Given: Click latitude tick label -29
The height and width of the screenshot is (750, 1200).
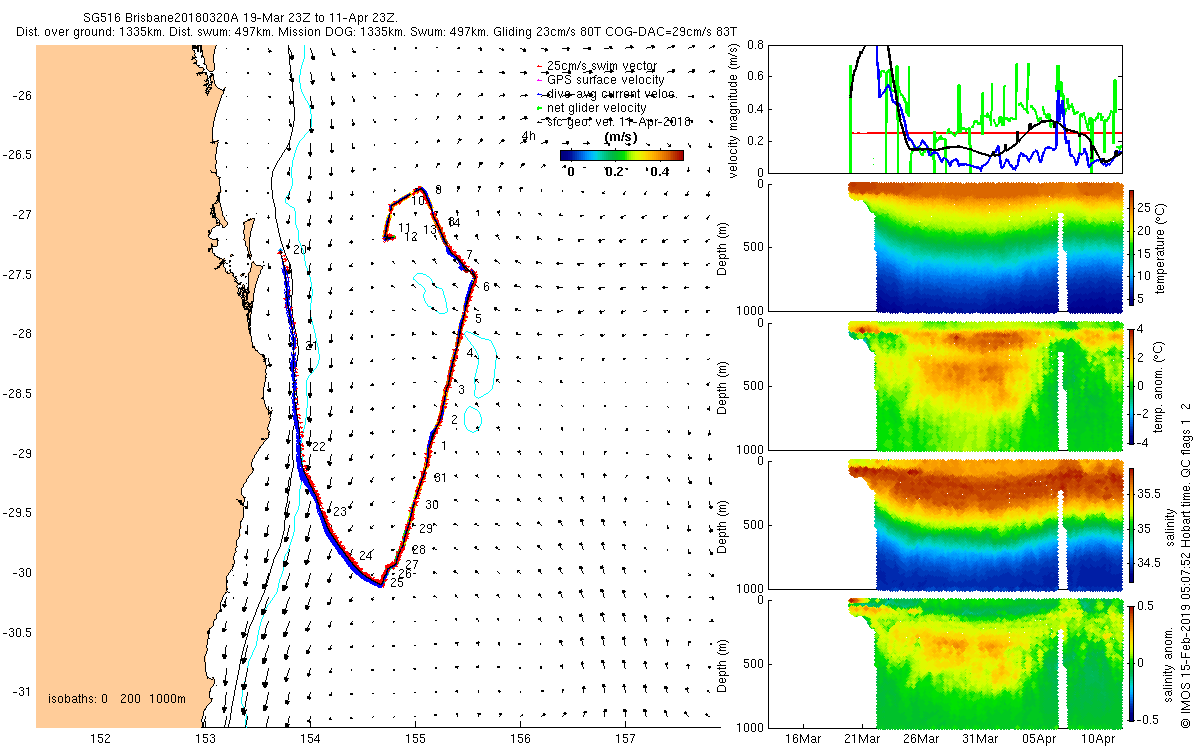Looking at the screenshot, I should click(21, 453).
